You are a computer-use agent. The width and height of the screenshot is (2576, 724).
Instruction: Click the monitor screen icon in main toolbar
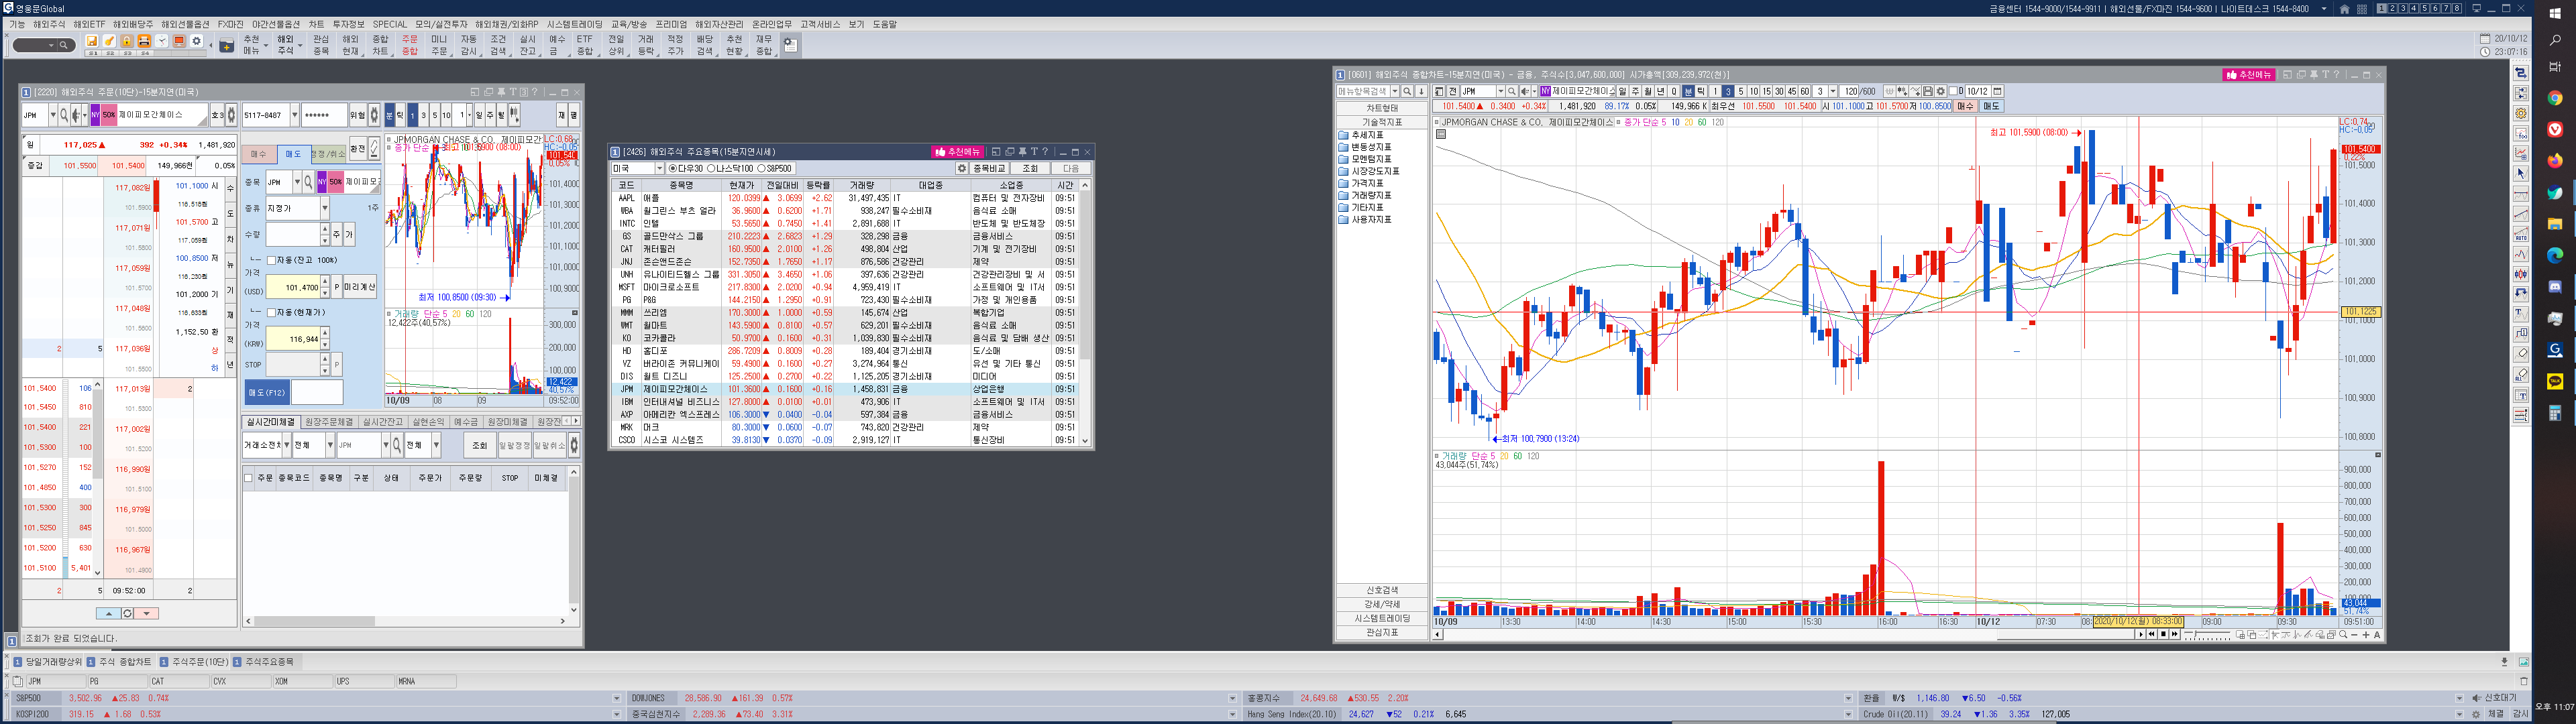click(x=179, y=41)
